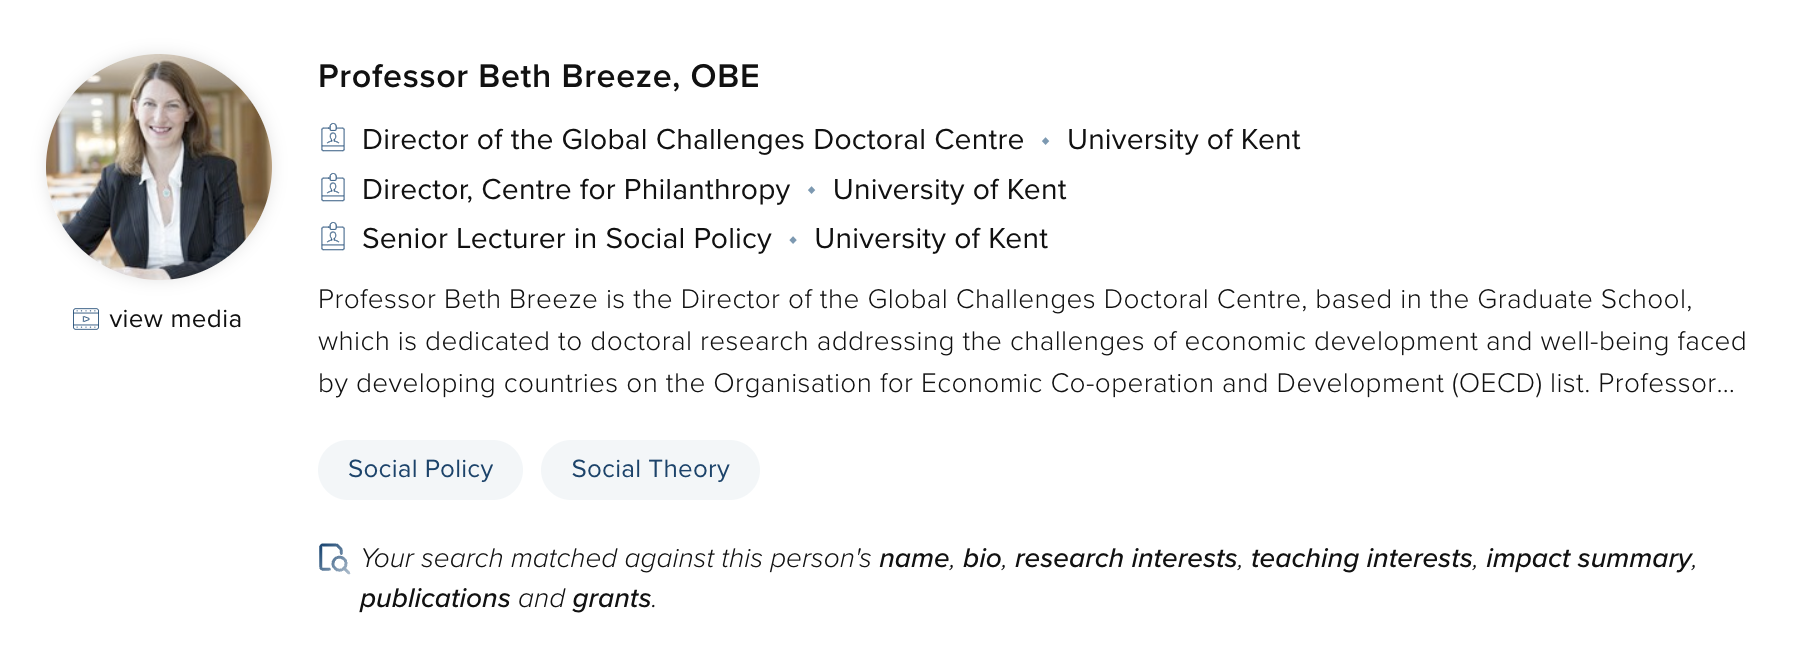
Task: Open the 'view media' text link
Action: 175,319
